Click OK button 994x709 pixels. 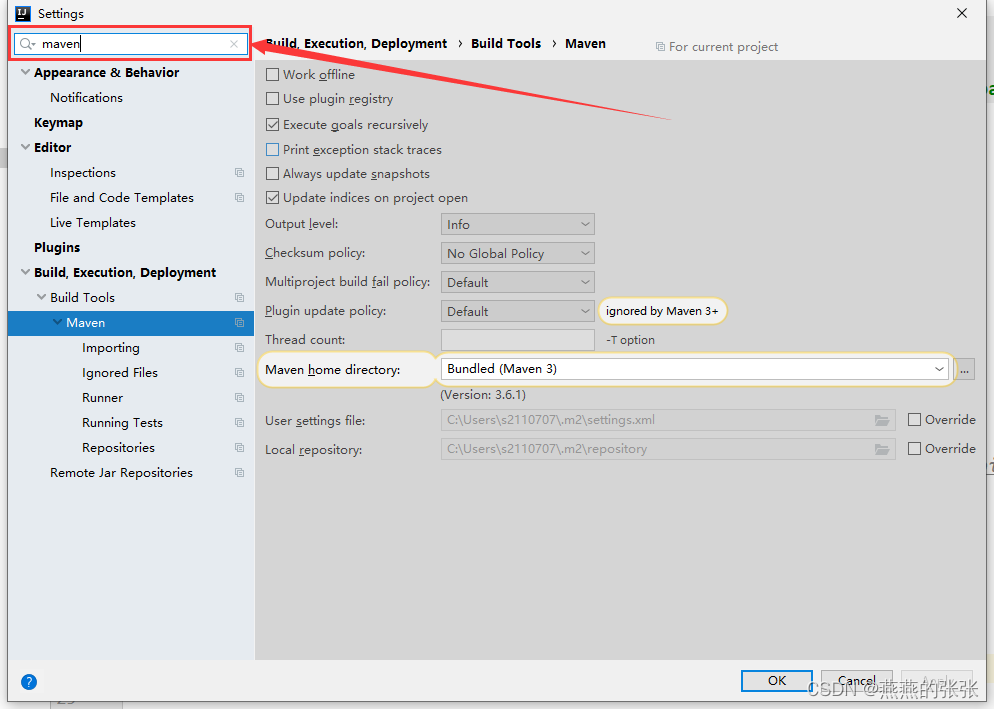(x=777, y=680)
